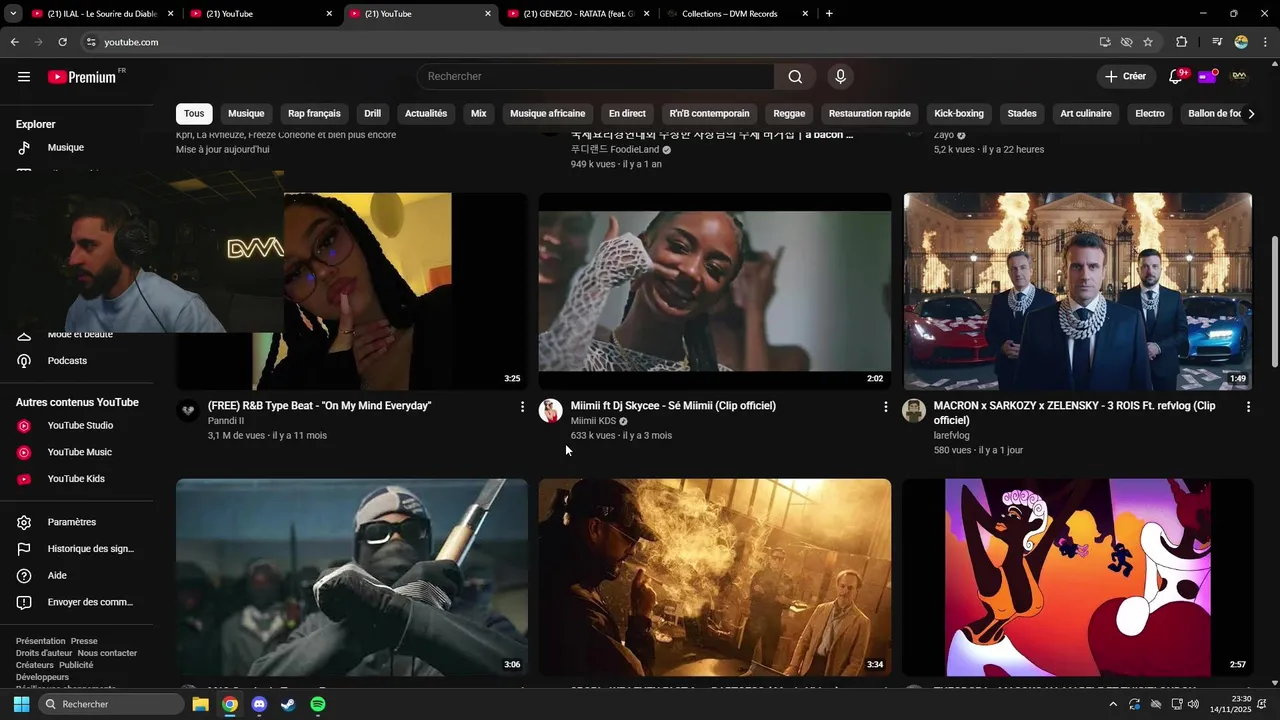Show hidden system tray icons
The image size is (1280, 720).
pos(1113,704)
